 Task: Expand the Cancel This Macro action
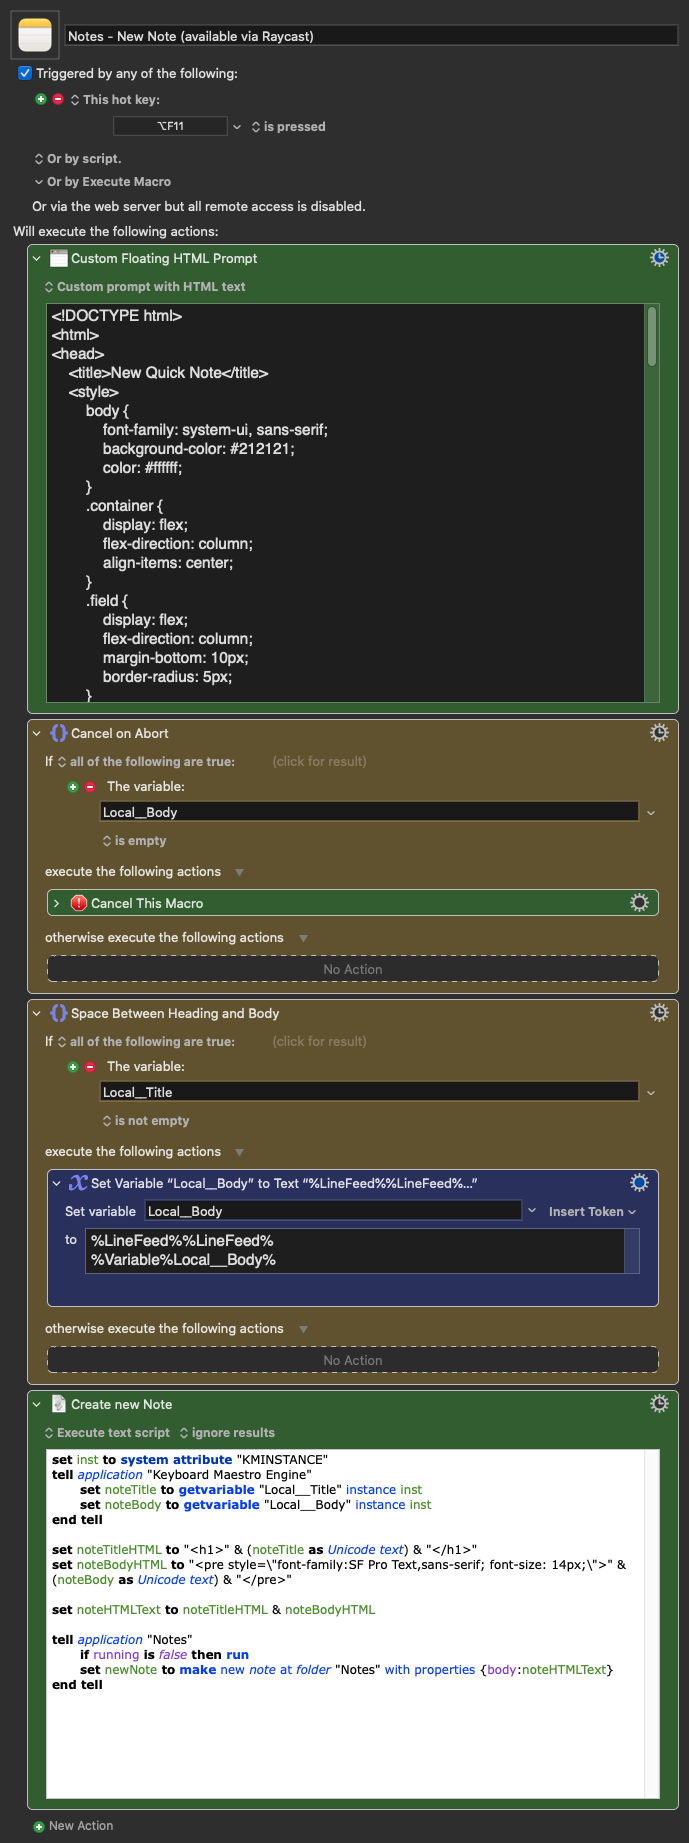[x=56, y=903]
